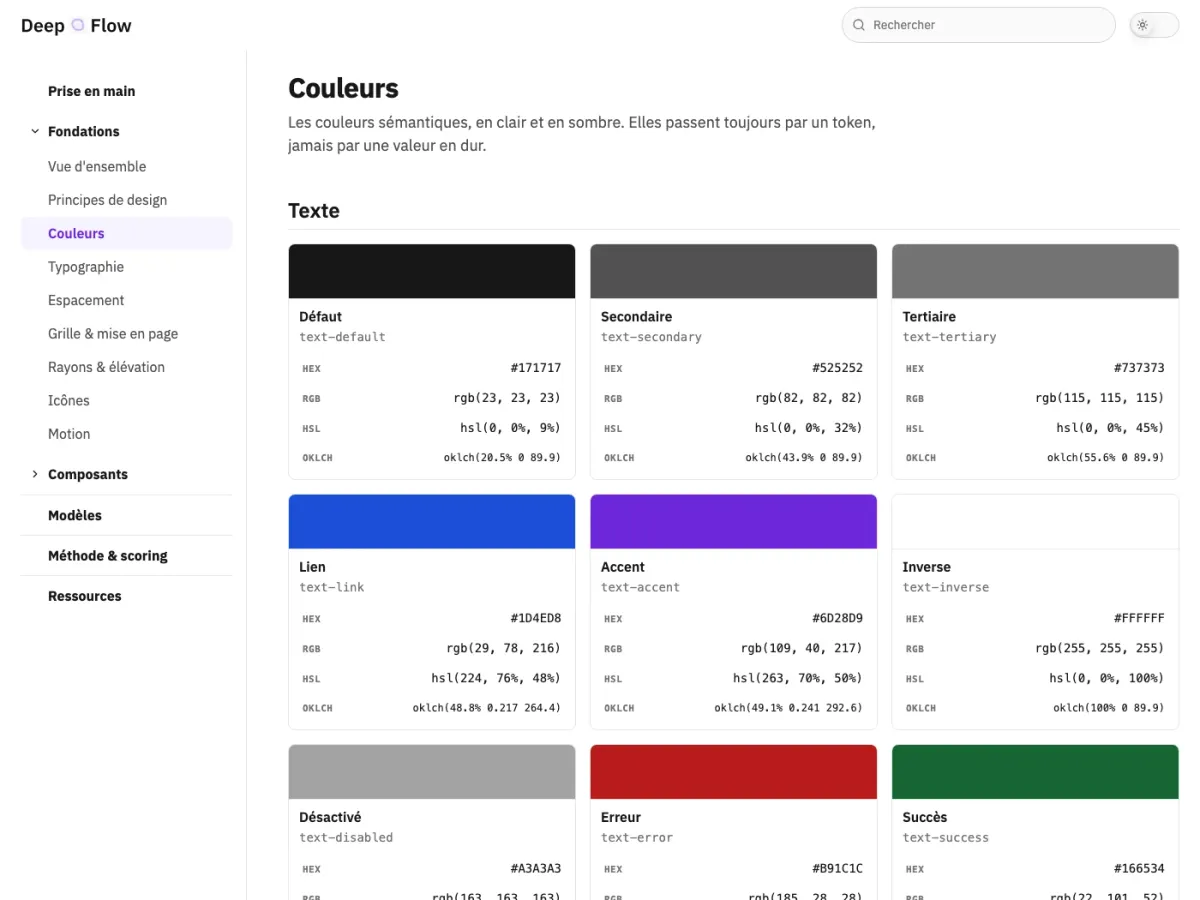Click the text-success token name
The image size is (1200, 900).
click(946, 837)
